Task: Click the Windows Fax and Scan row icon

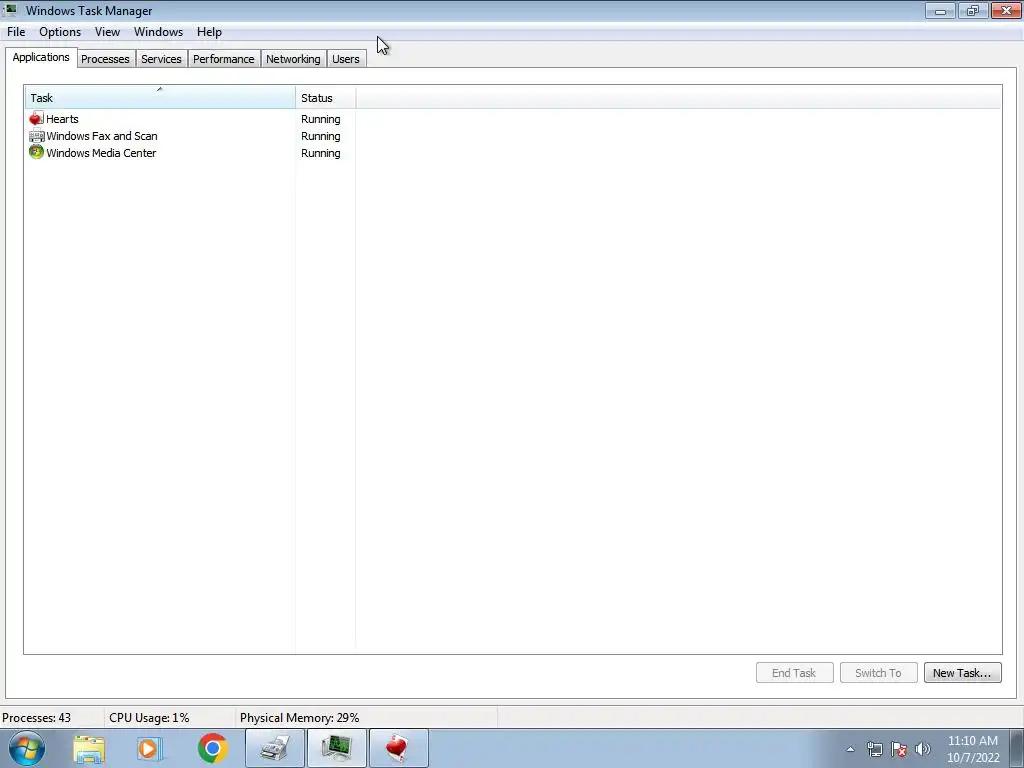Action: point(37,136)
